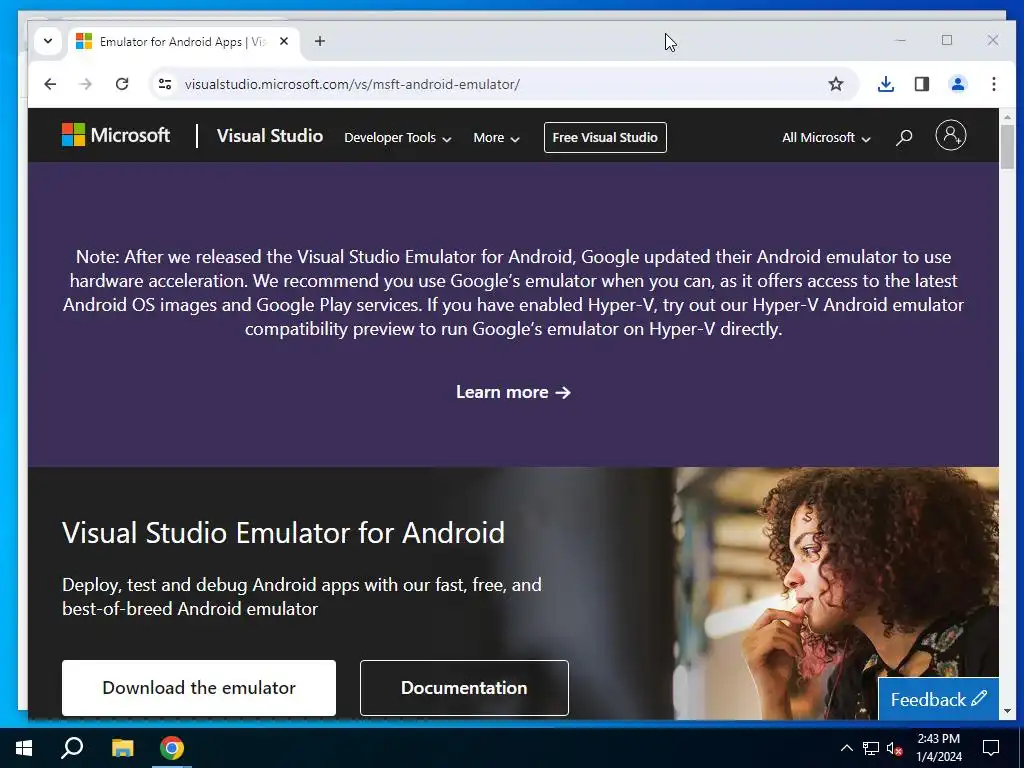The width and height of the screenshot is (1024, 768).
Task: Select the Emulator for Android Apps tab
Action: [x=184, y=41]
